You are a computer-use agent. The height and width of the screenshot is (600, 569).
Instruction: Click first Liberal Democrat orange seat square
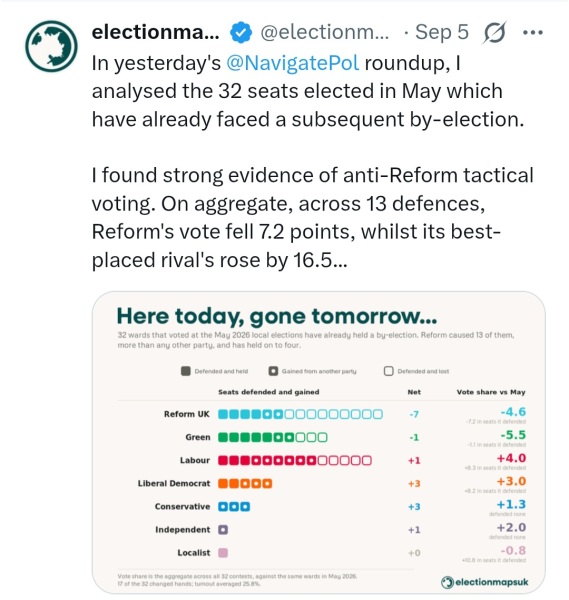click(x=223, y=484)
